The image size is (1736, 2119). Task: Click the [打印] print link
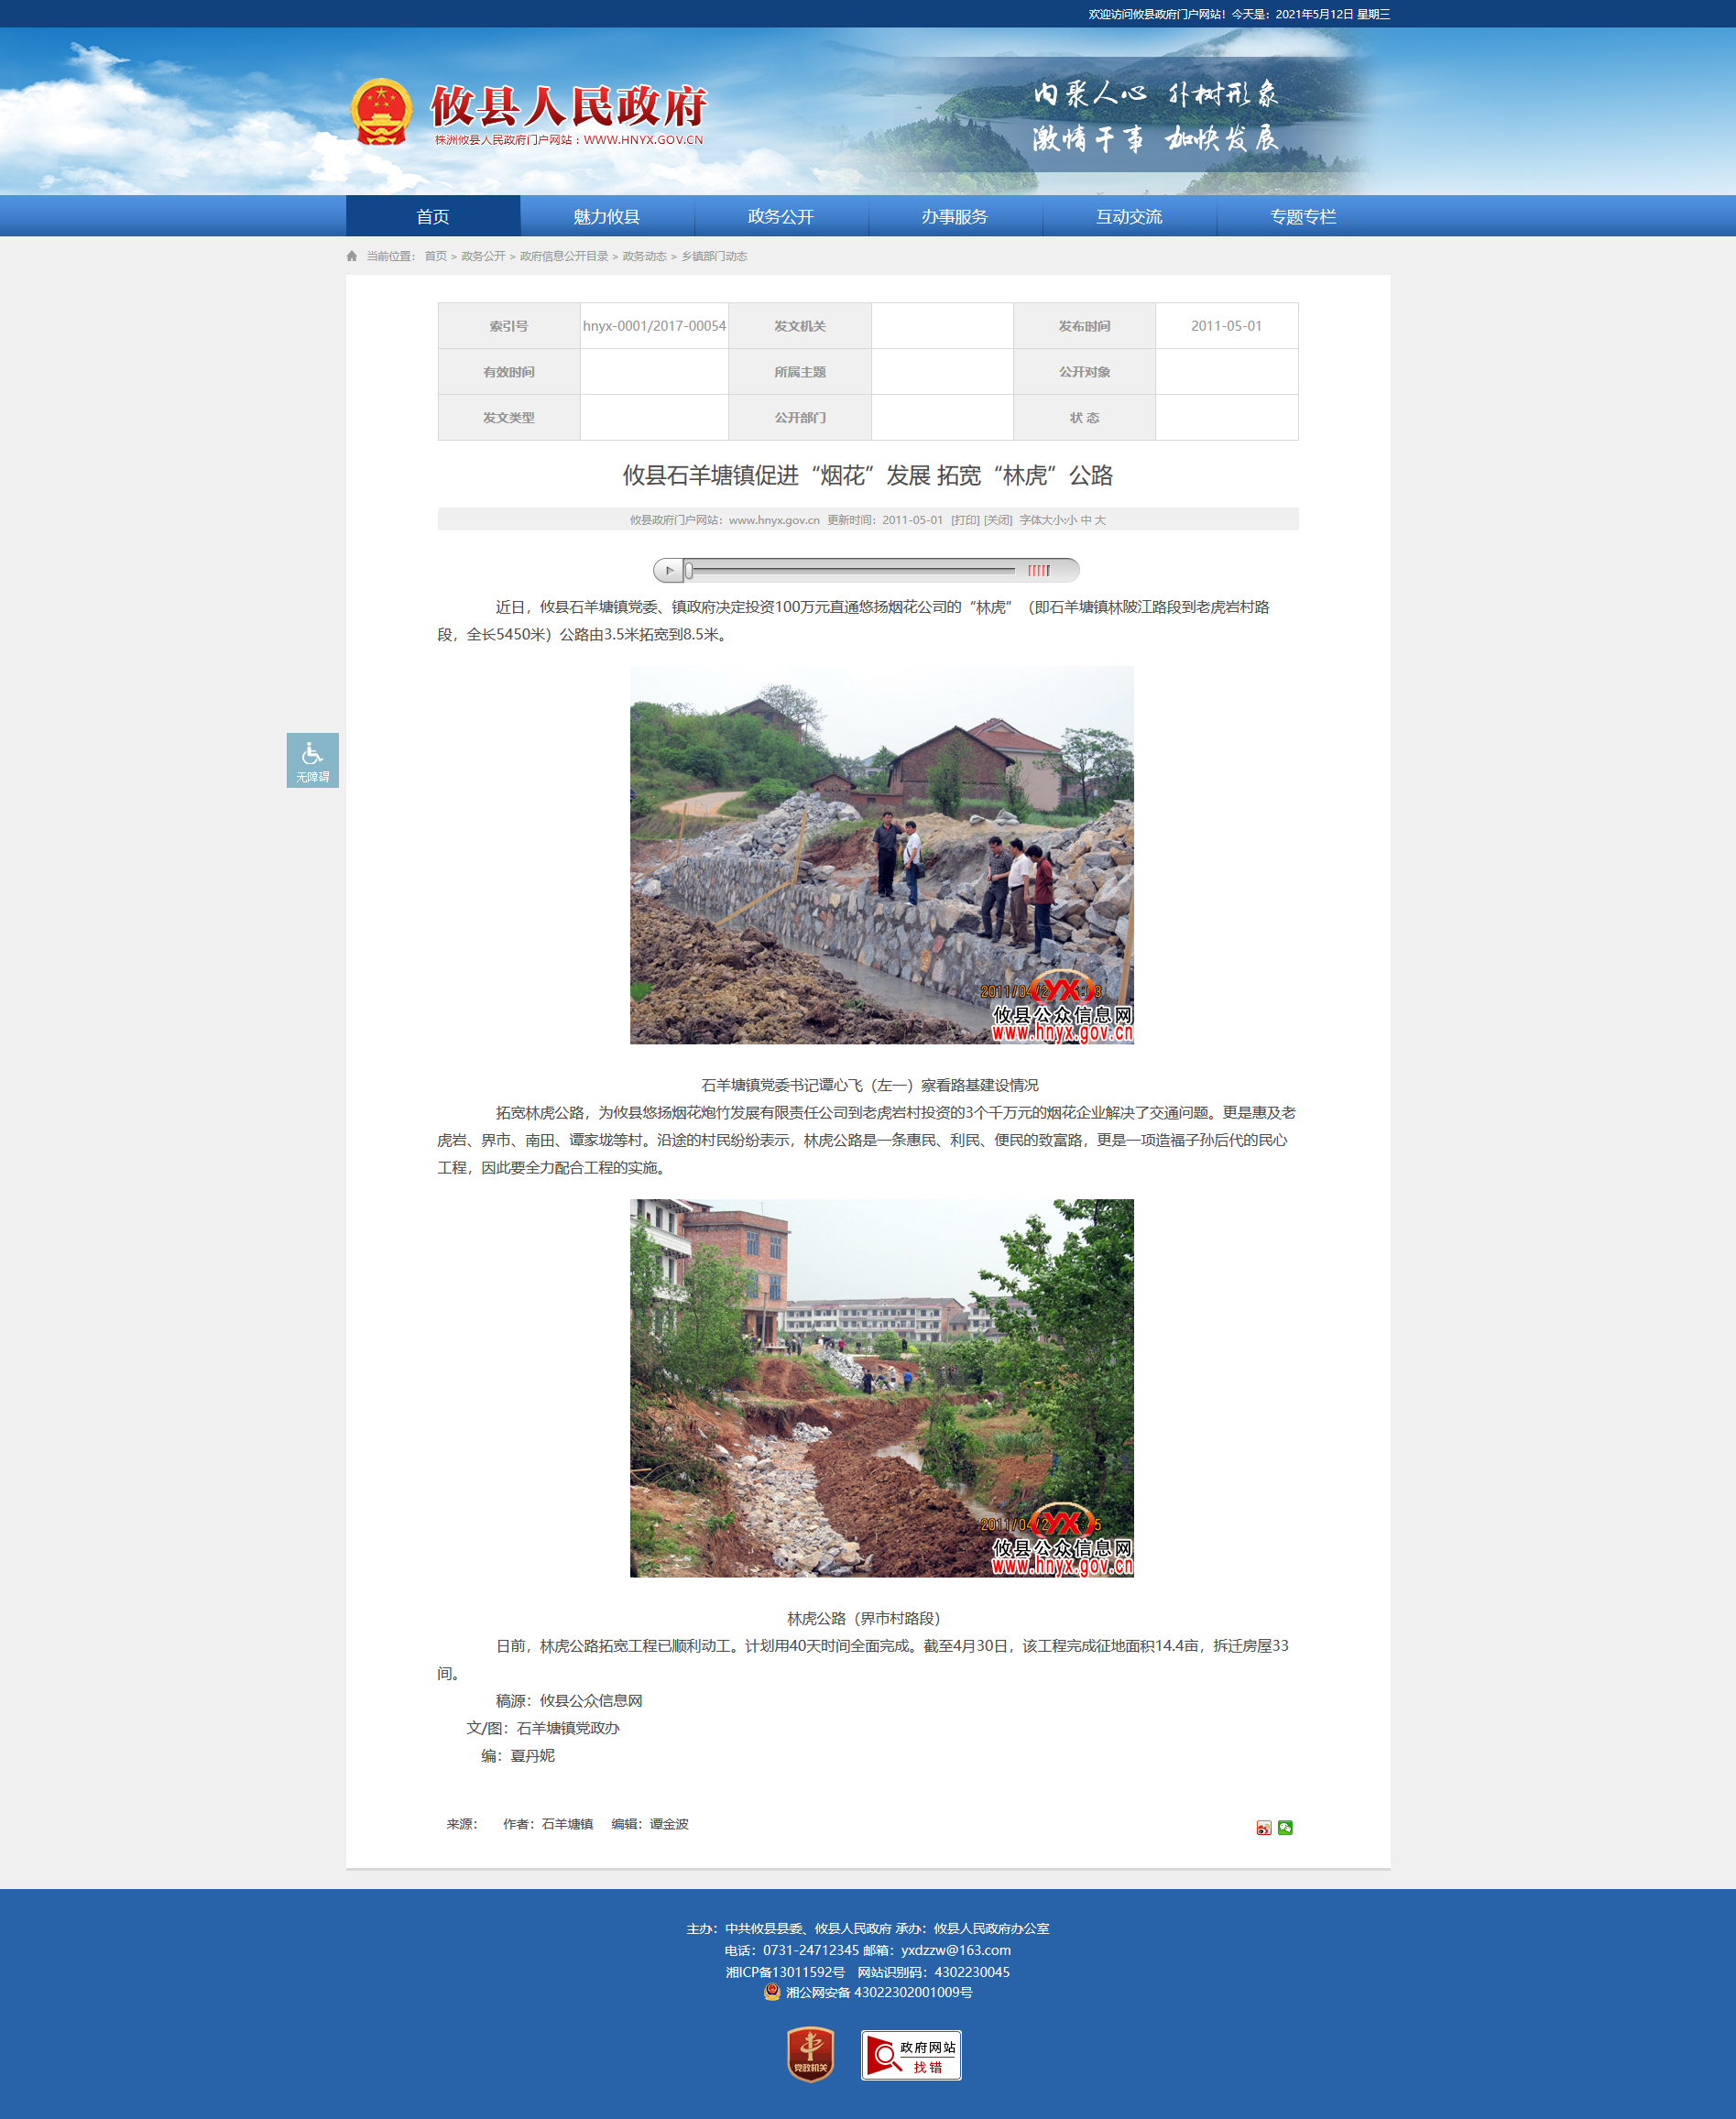(x=965, y=520)
